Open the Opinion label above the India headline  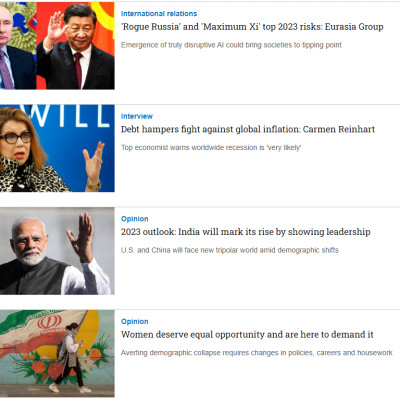[x=135, y=219]
